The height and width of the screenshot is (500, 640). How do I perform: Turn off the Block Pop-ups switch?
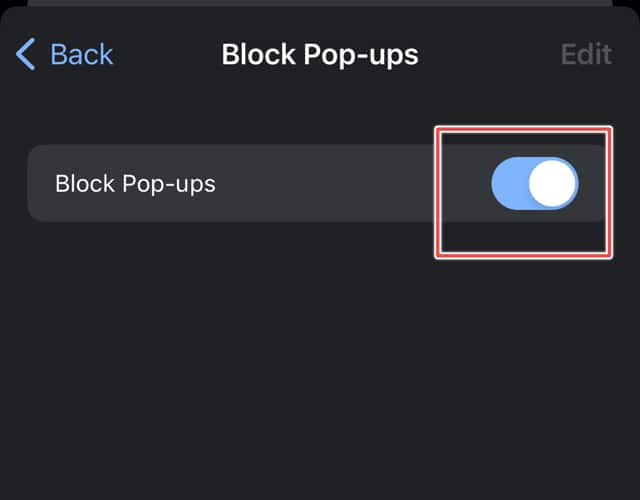(535, 184)
